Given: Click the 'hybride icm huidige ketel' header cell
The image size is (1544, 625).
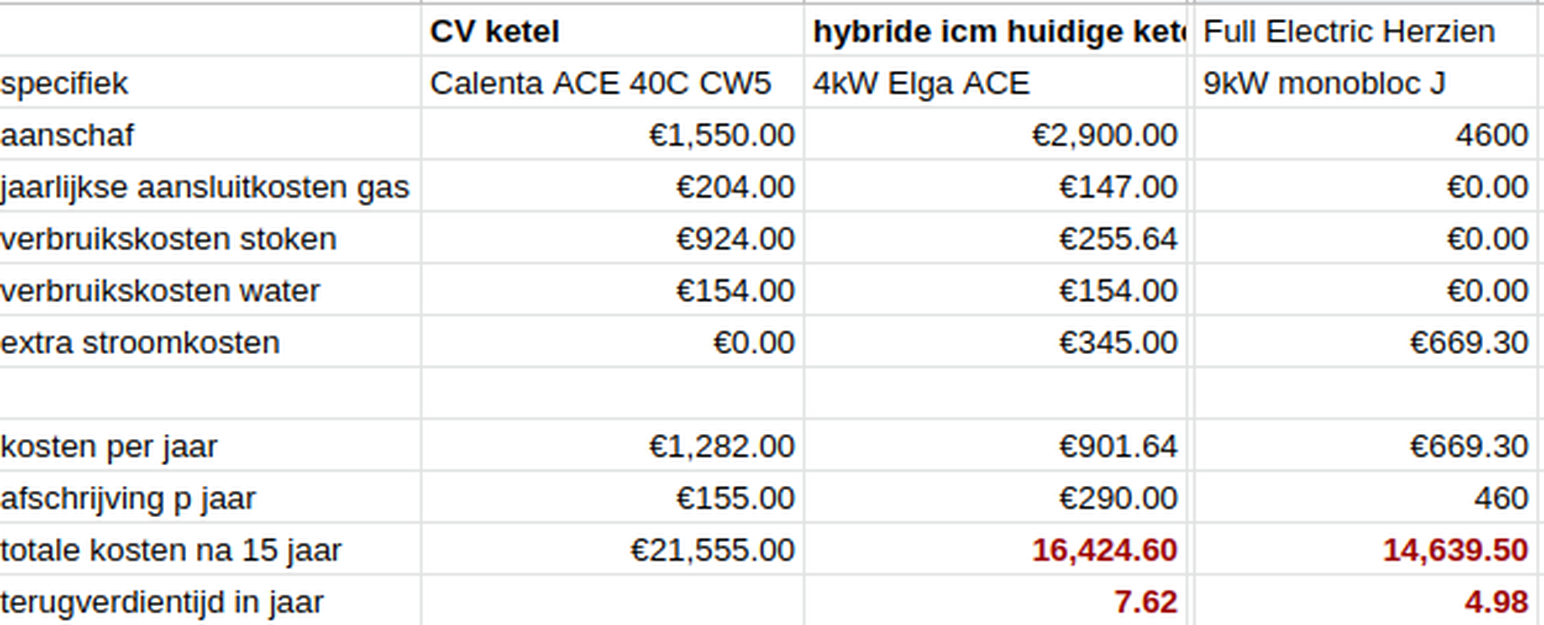Looking at the screenshot, I should coord(996,32).
